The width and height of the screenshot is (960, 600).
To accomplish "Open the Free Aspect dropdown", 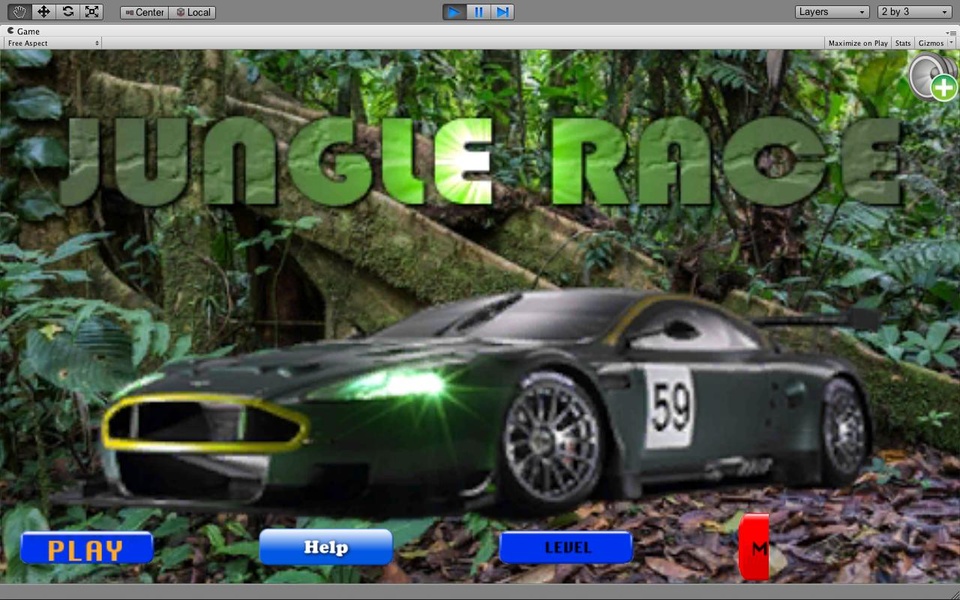I will point(53,43).
